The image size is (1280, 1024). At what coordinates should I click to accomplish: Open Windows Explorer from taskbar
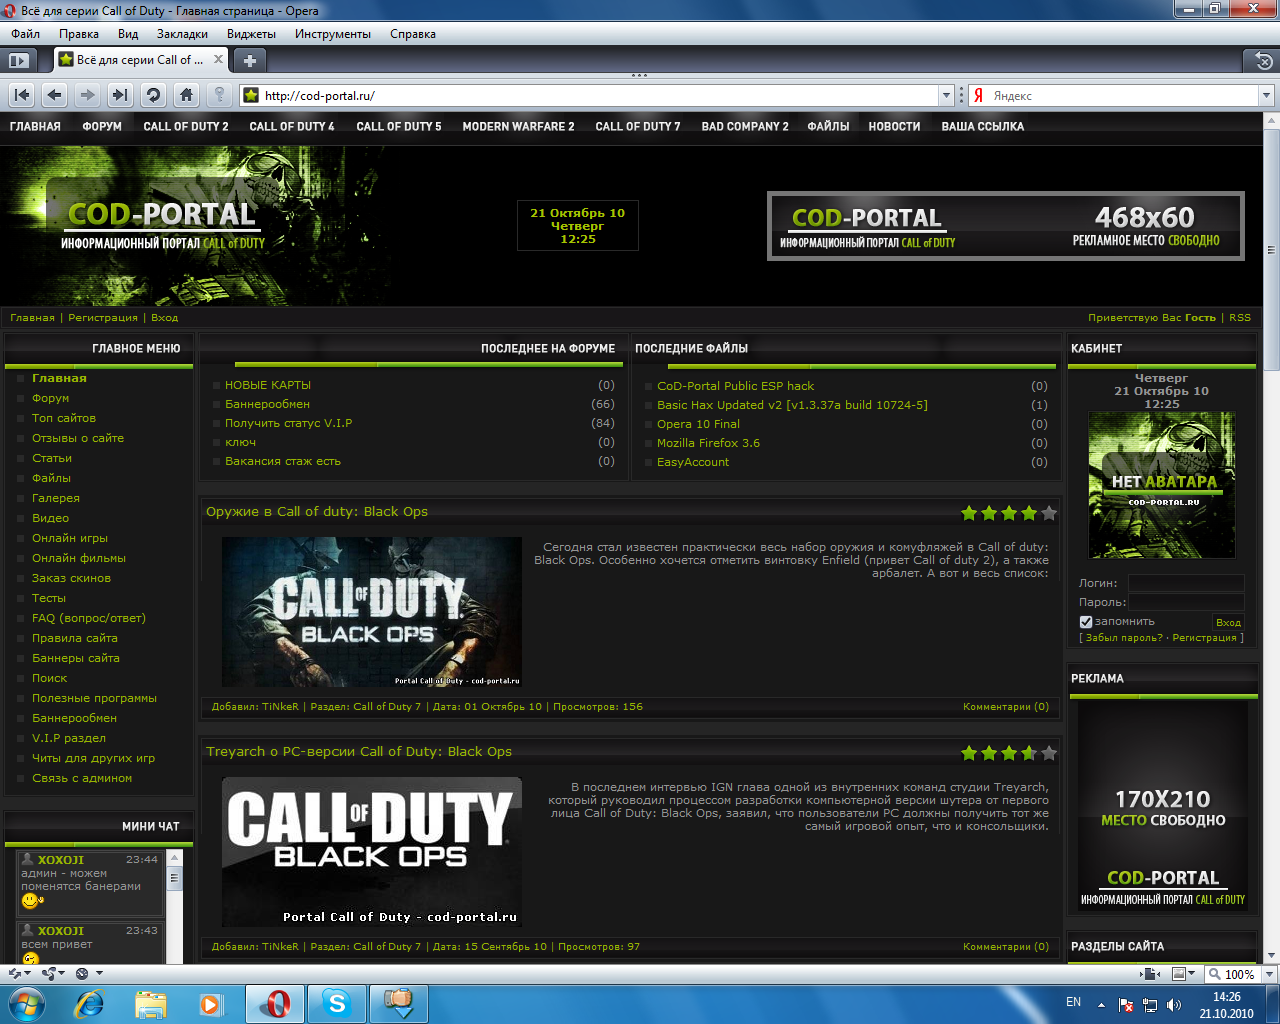(x=150, y=1003)
